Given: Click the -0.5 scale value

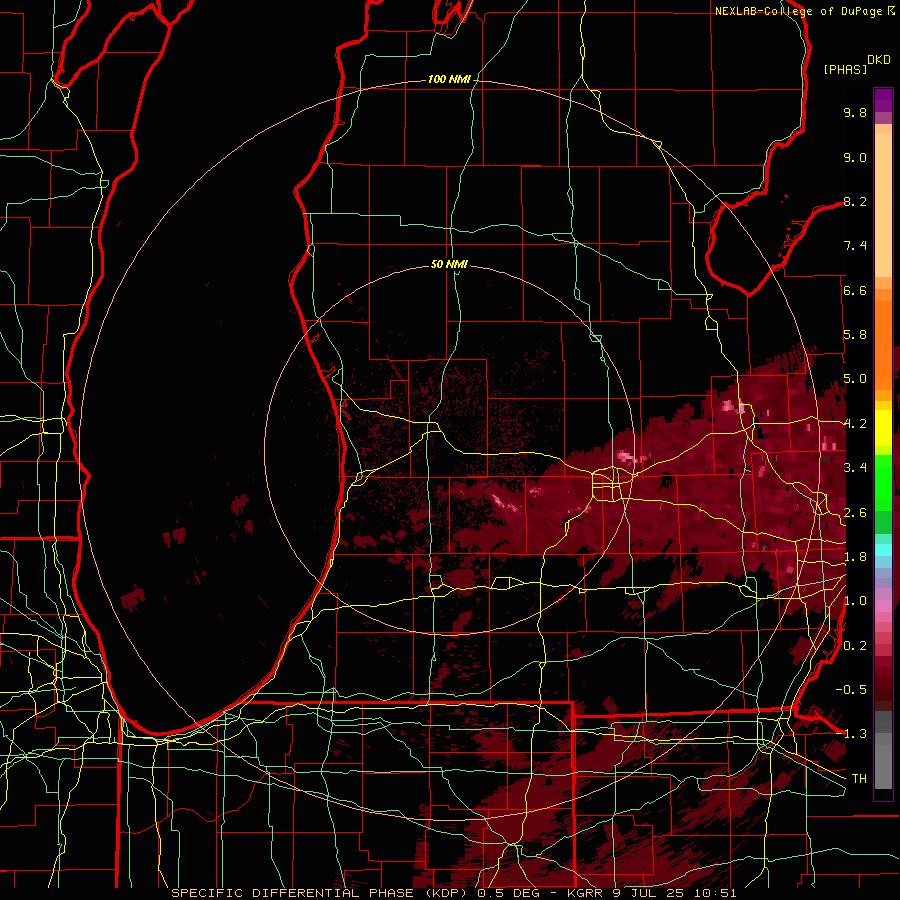Looking at the screenshot, I should (x=851, y=690).
